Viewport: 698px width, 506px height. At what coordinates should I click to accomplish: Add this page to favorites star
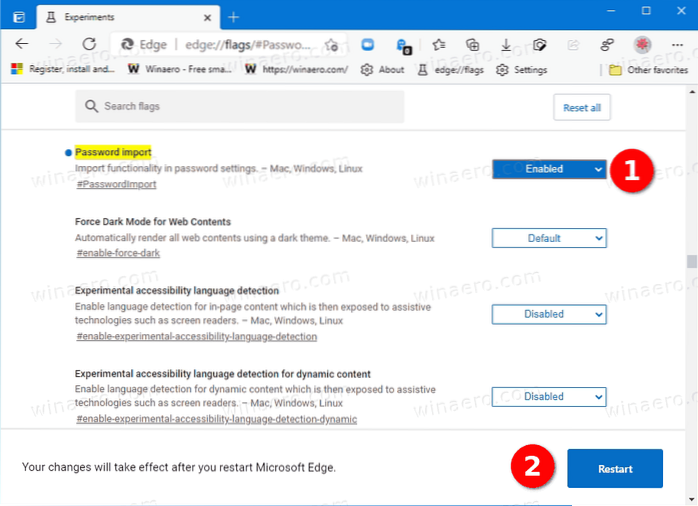pyautogui.click(x=330, y=44)
